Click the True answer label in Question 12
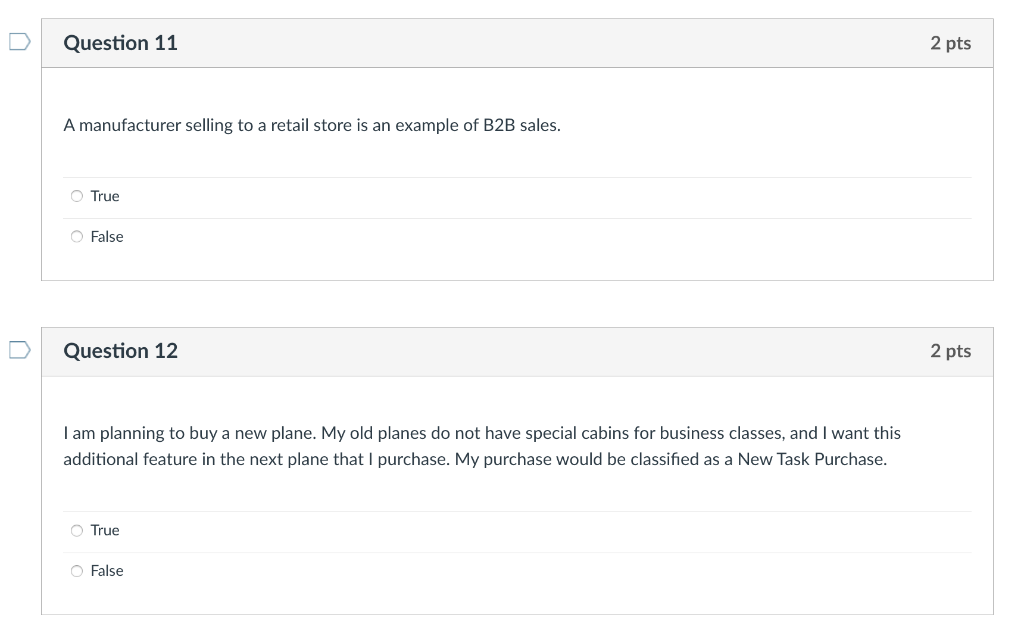Viewport: 1024px width, 636px height. [104, 530]
